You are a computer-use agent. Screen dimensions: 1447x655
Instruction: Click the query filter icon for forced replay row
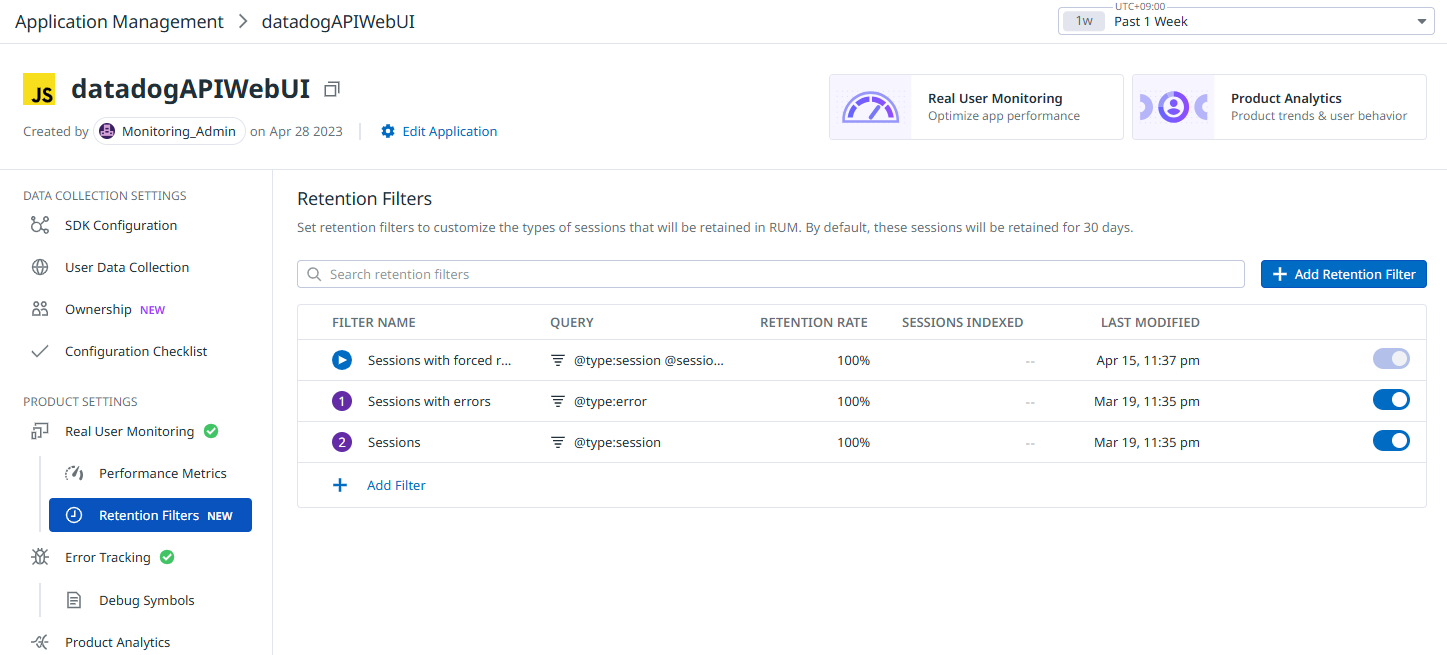click(558, 360)
